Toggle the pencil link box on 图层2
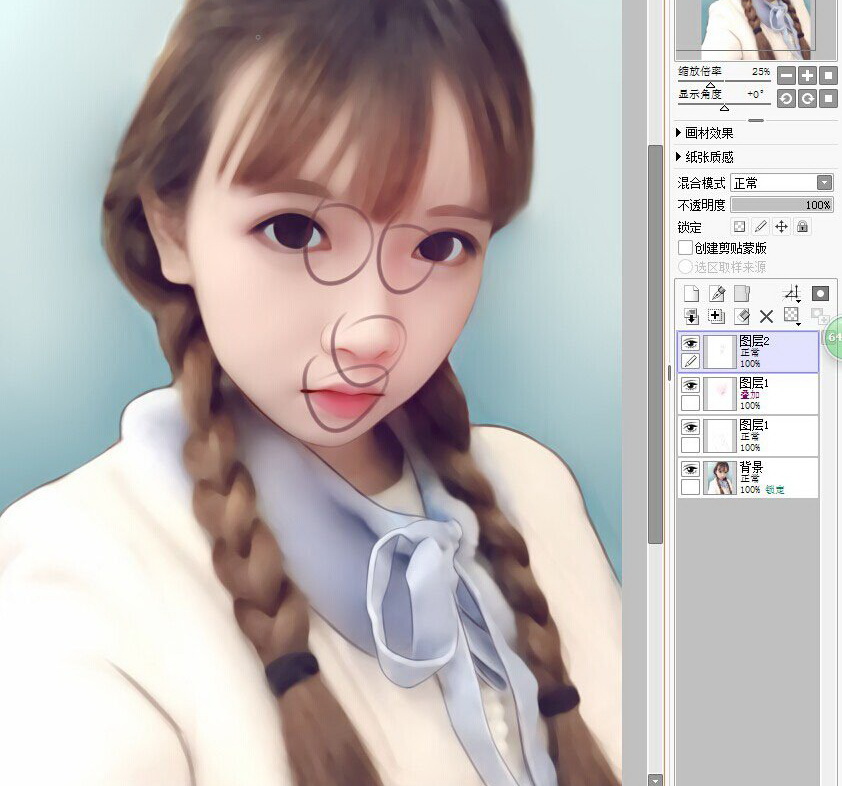 pyautogui.click(x=691, y=361)
